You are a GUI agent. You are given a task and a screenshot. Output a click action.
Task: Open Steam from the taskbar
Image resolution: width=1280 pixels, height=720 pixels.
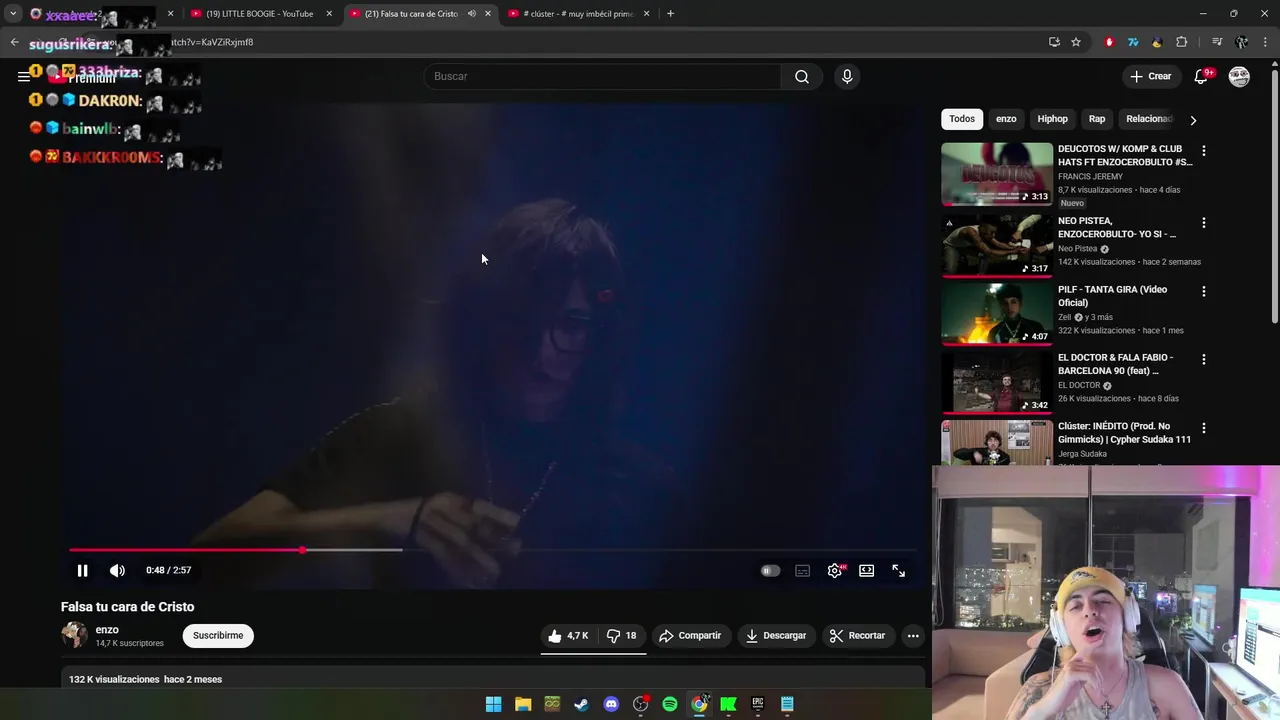pyautogui.click(x=581, y=704)
